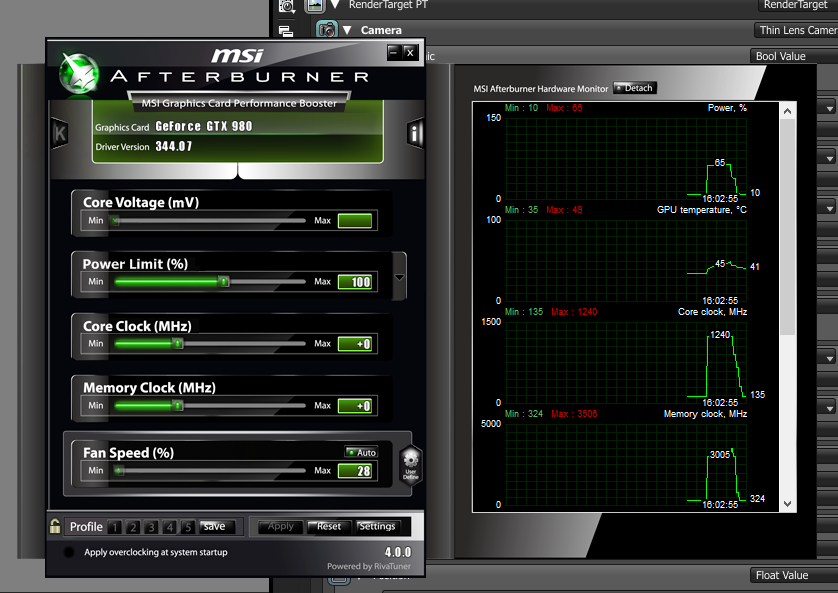Click the Power Limit value field showing 100
838x593 pixels.
point(355,282)
